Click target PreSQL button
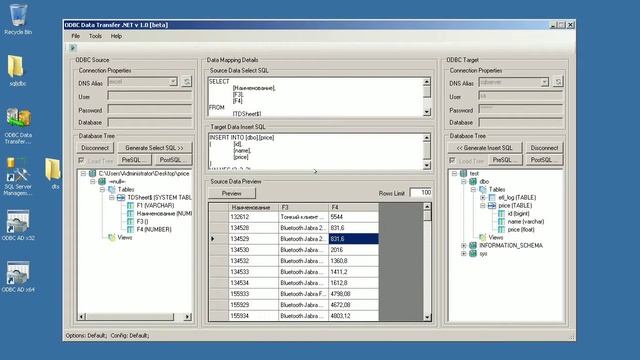This screenshot has width=640, height=360. [505, 160]
